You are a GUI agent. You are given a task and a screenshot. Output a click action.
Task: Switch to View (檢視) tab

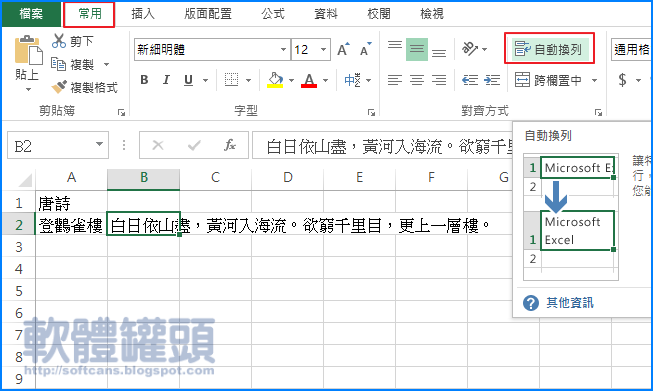(431, 14)
